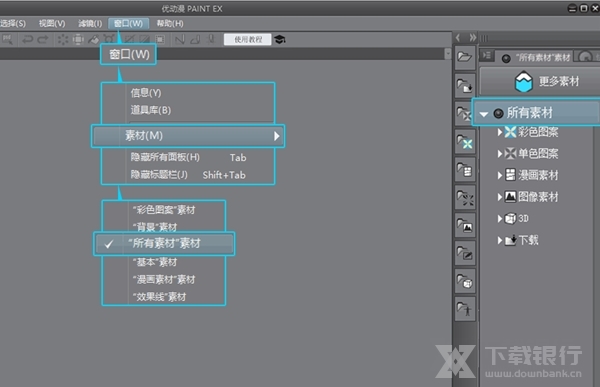Choose 道具库(B) in the window menu
The height and width of the screenshot is (387, 600).
pos(151,110)
